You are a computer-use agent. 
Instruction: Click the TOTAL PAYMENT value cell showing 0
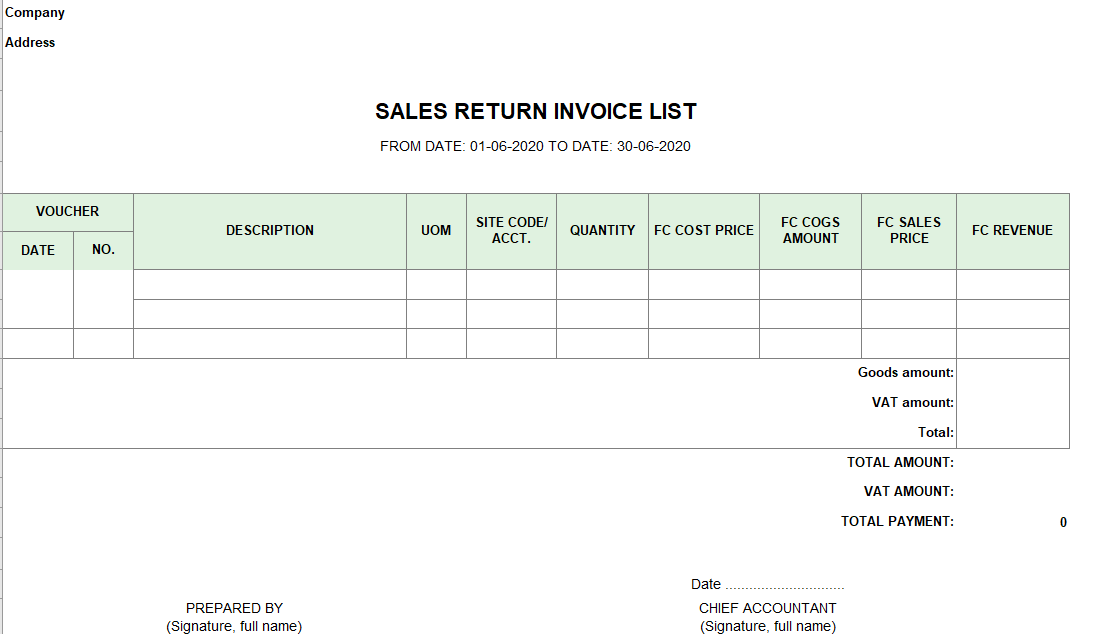click(1013, 522)
